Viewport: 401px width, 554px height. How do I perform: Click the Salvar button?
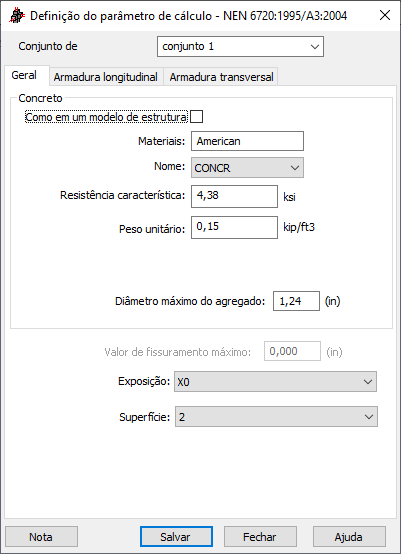(176, 536)
